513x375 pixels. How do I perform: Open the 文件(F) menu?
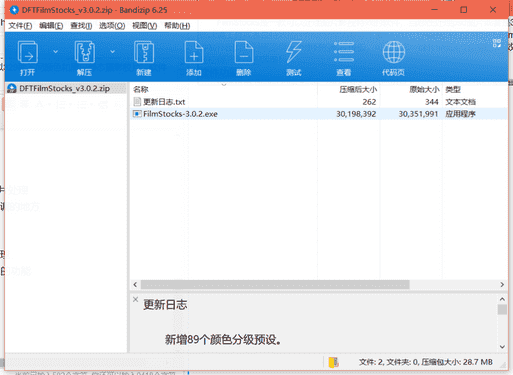pos(20,26)
